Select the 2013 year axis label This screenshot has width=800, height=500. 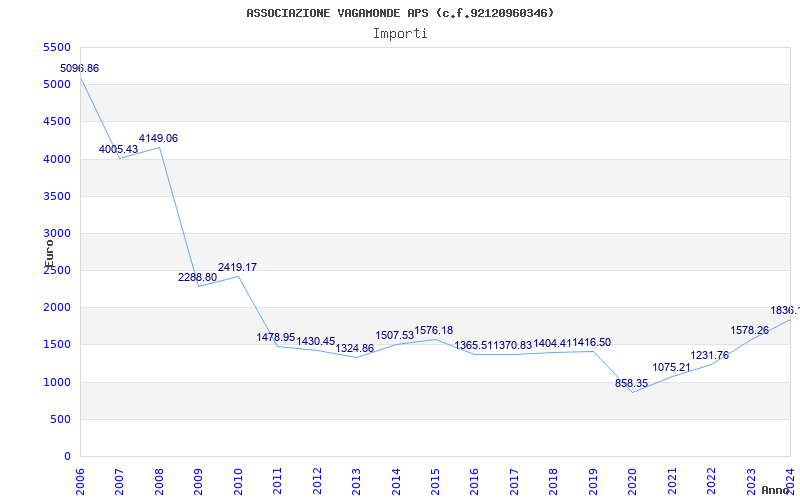pyautogui.click(x=356, y=481)
